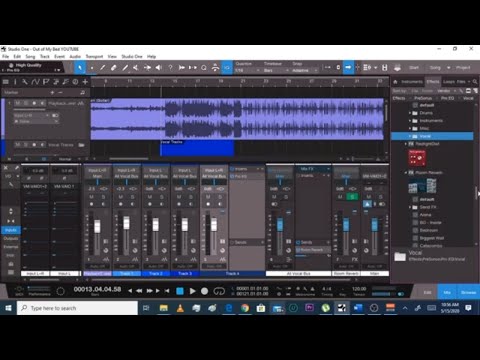Click the transport Play button

[192, 291]
